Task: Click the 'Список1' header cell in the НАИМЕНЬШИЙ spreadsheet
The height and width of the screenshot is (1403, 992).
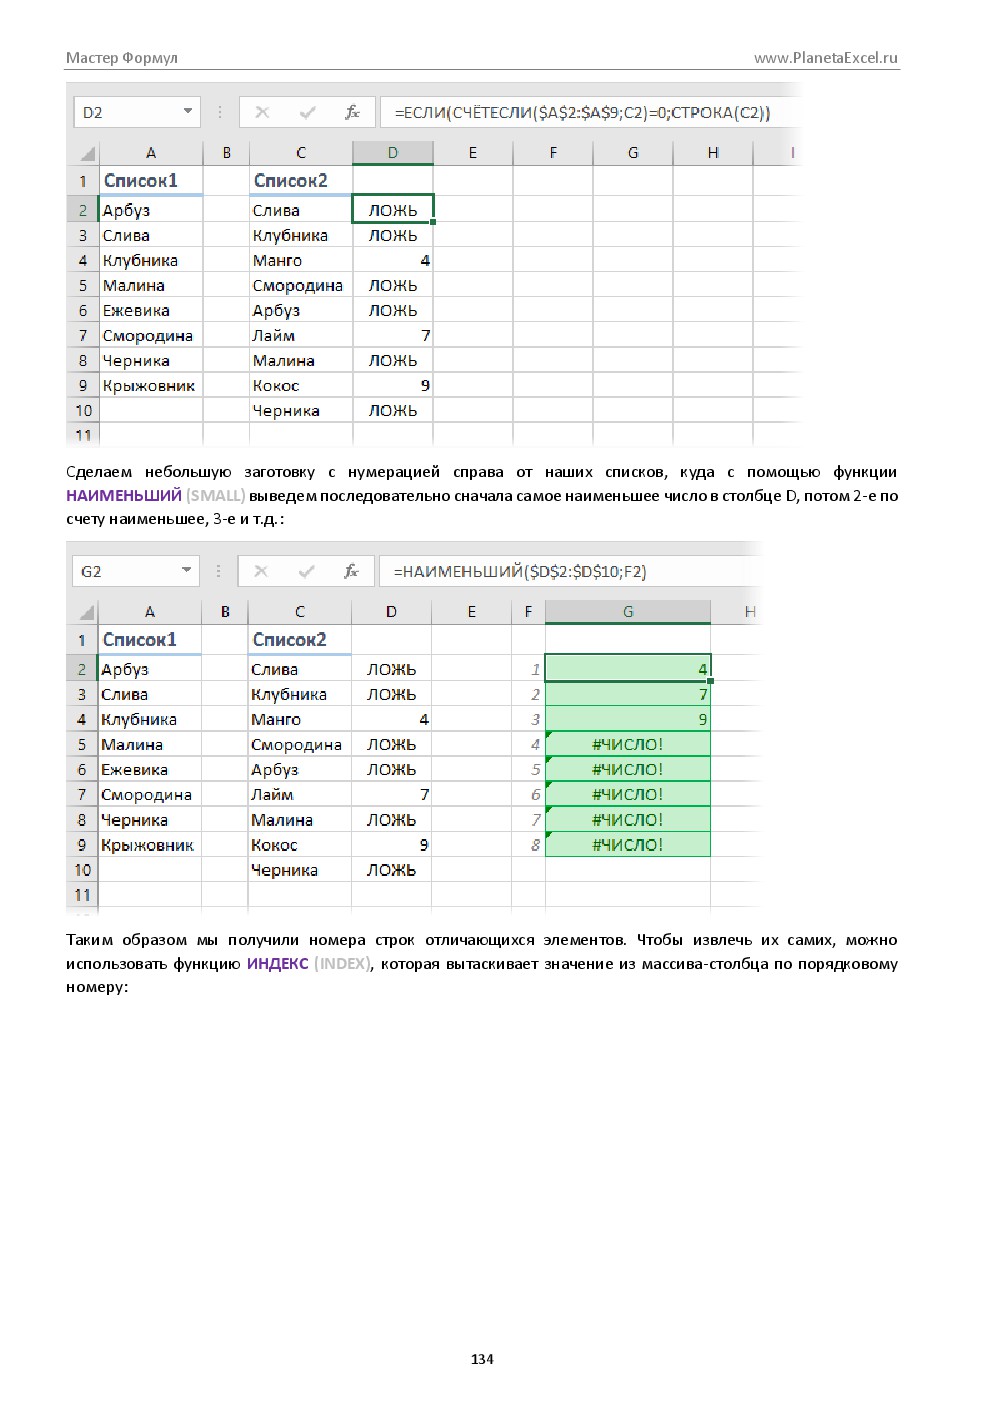Action: coord(150,640)
